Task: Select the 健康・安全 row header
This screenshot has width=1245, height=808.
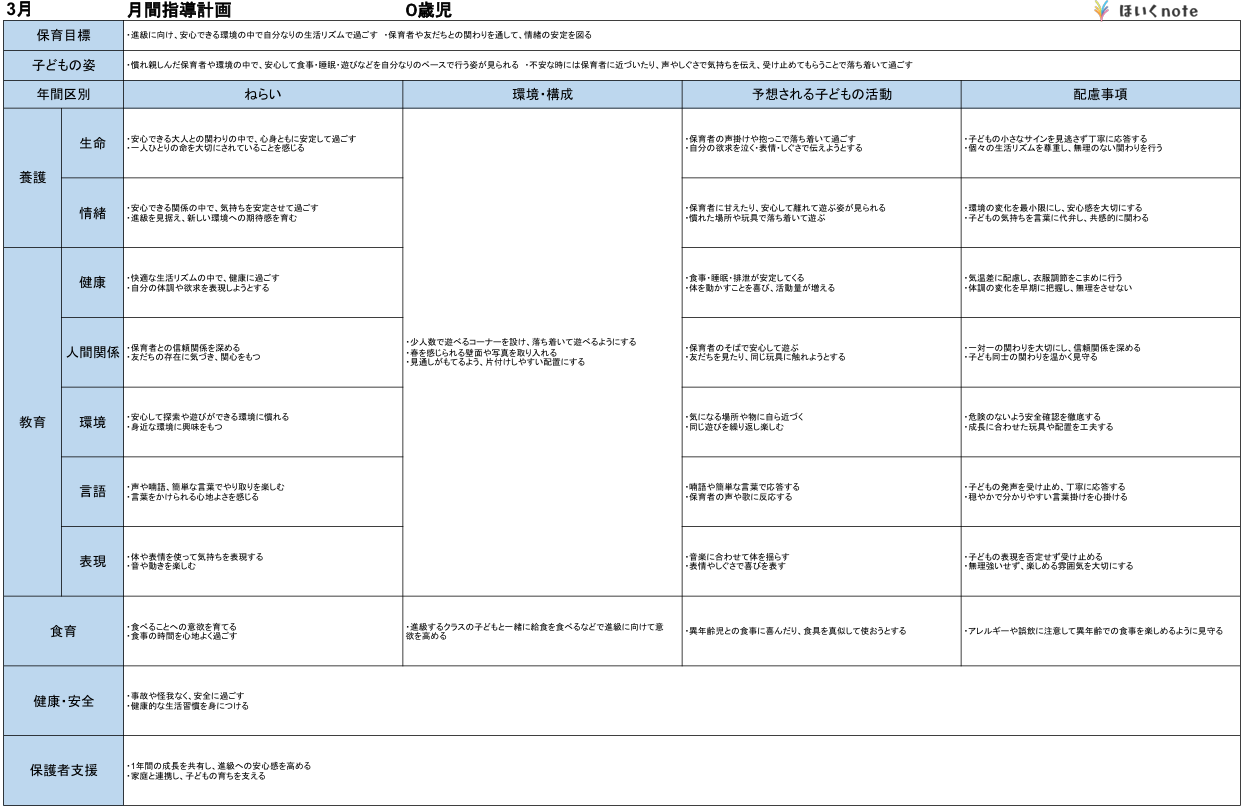Action: [x=63, y=700]
